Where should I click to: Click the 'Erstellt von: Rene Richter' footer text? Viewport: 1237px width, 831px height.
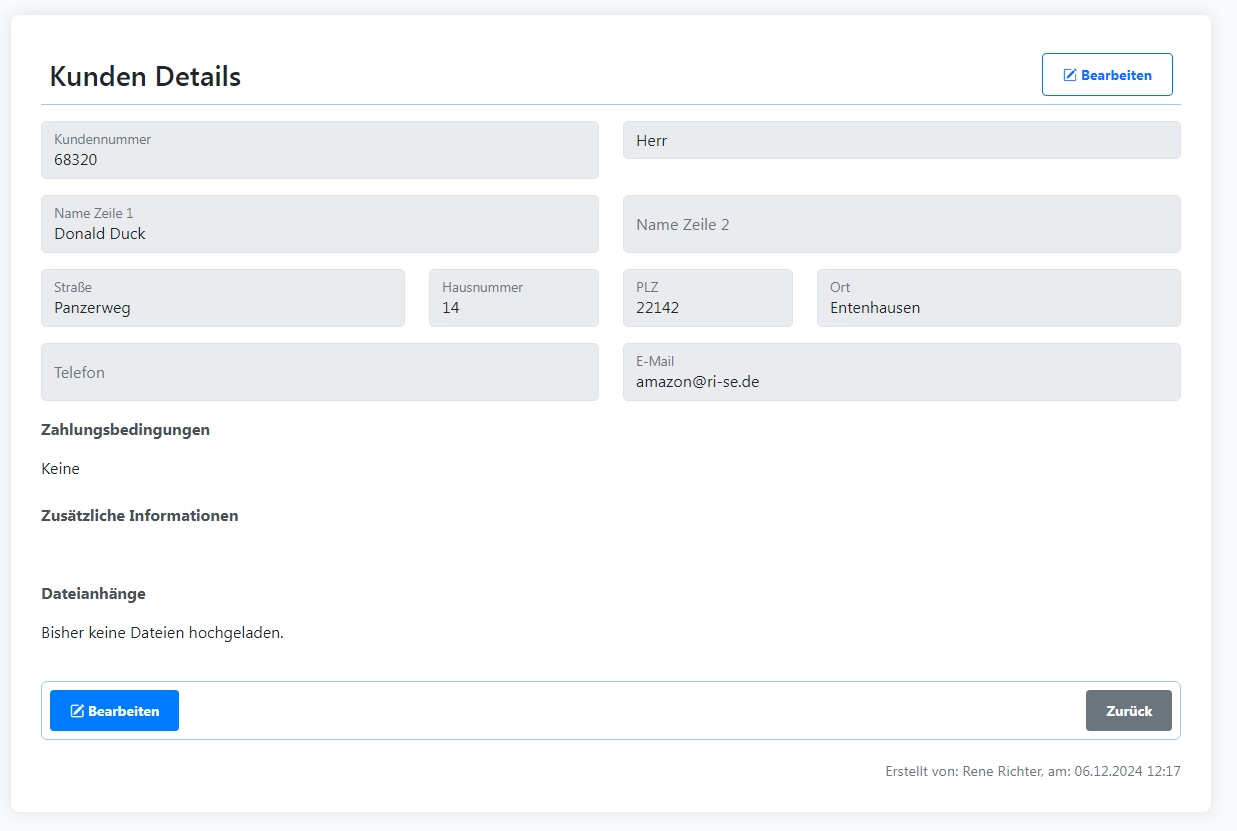coord(1032,771)
